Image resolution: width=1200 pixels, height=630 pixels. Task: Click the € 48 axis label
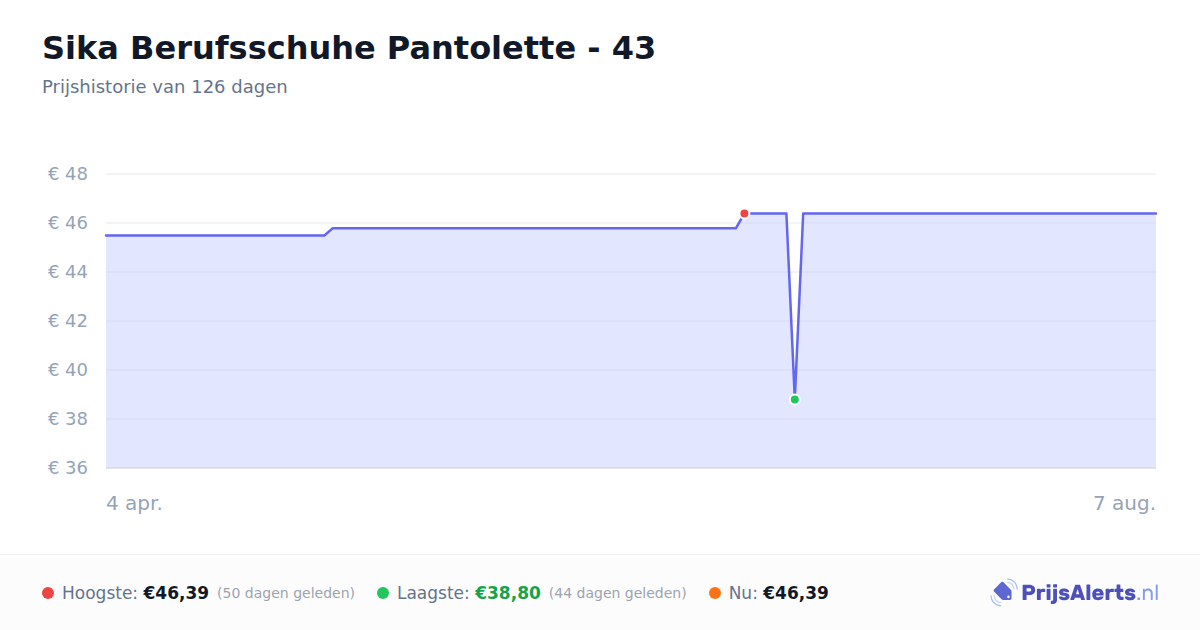pyautogui.click(x=68, y=174)
